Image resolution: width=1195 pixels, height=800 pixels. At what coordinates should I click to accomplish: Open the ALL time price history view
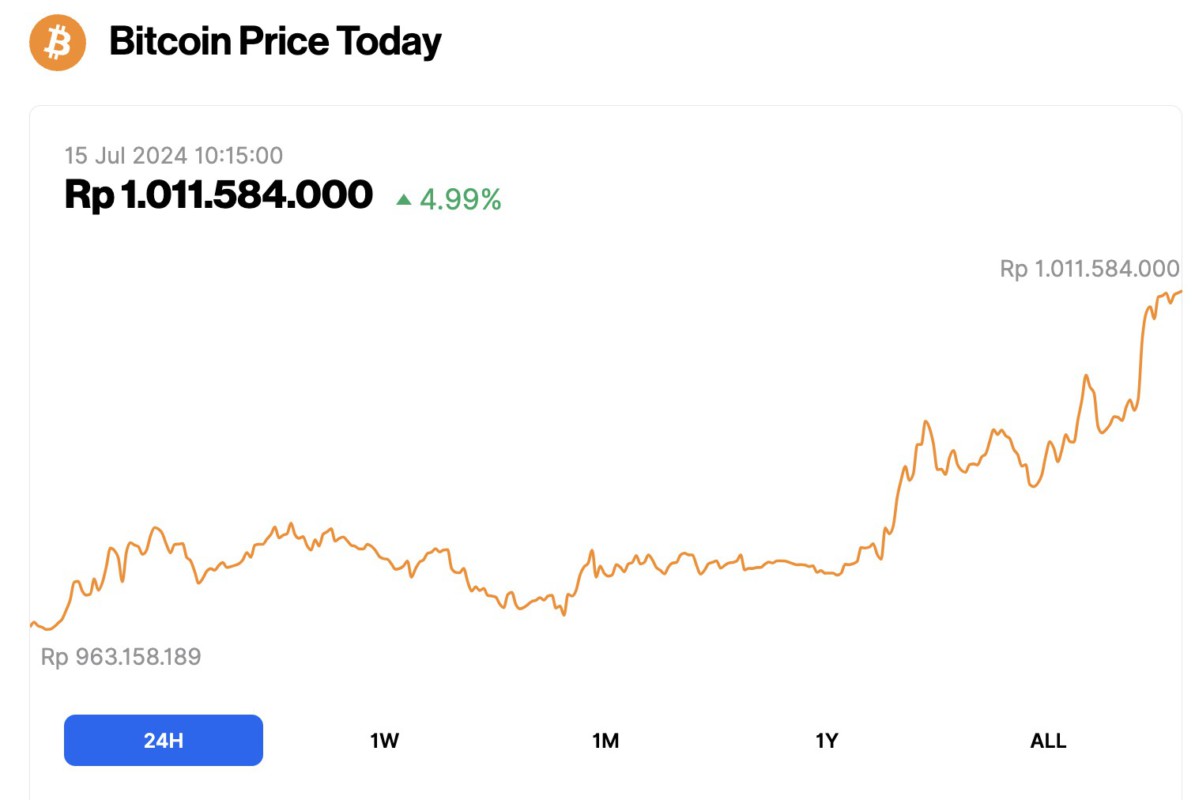pyautogui.click(x=1047, y=740)
